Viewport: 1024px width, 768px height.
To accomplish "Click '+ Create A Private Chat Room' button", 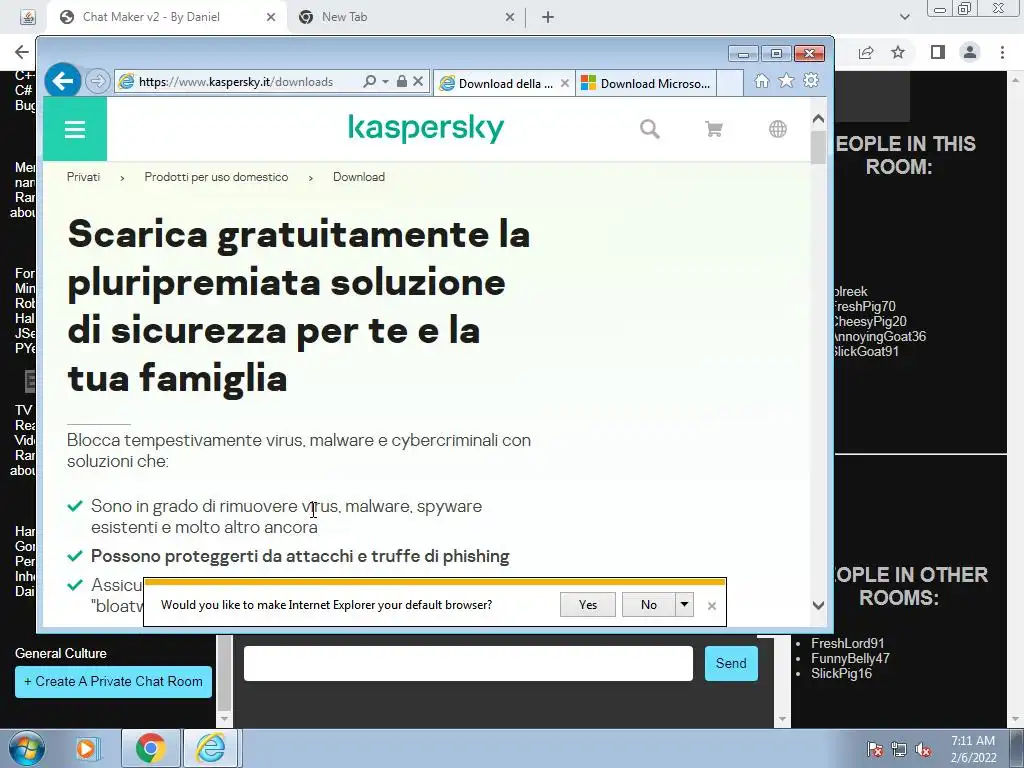I will [114, 682].
